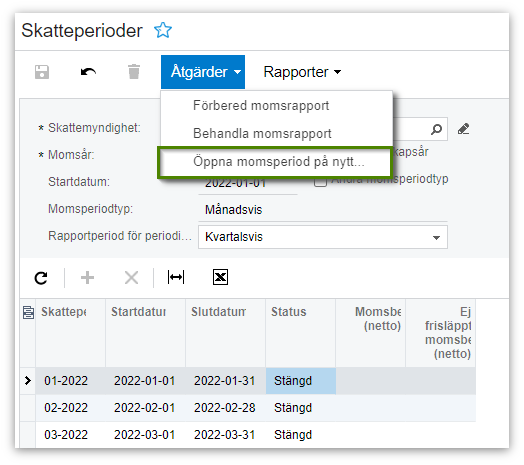Click the fit-to-screen column width icon
Screen dimensions: 524x465
click(176, 277)
